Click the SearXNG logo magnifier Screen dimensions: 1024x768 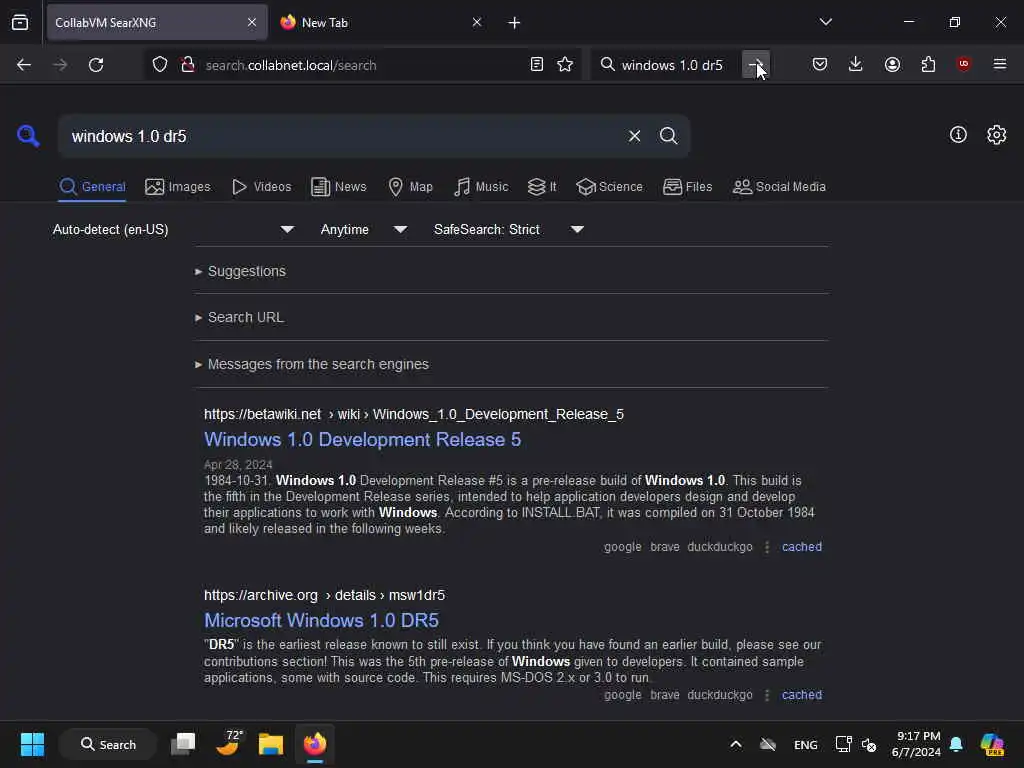coord(28,136)
